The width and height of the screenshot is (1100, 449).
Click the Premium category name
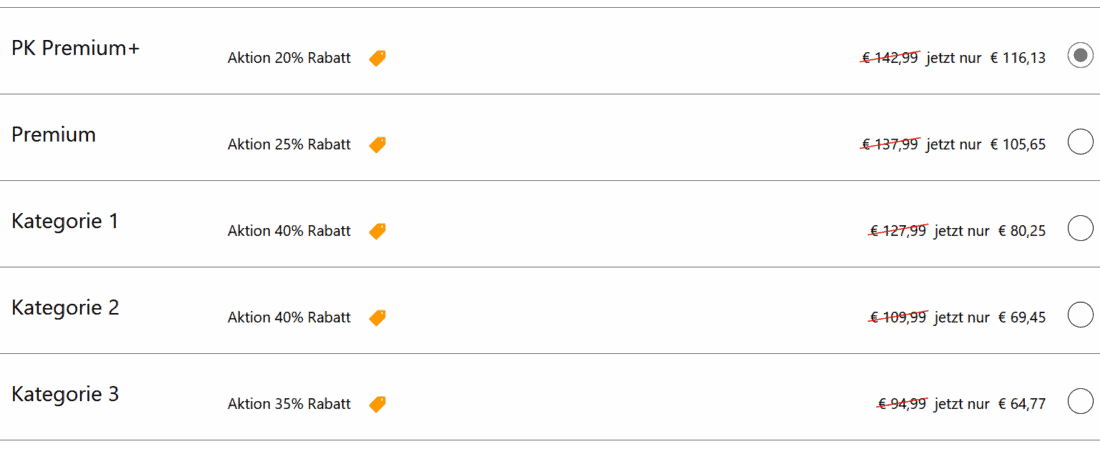coord(54,135)
